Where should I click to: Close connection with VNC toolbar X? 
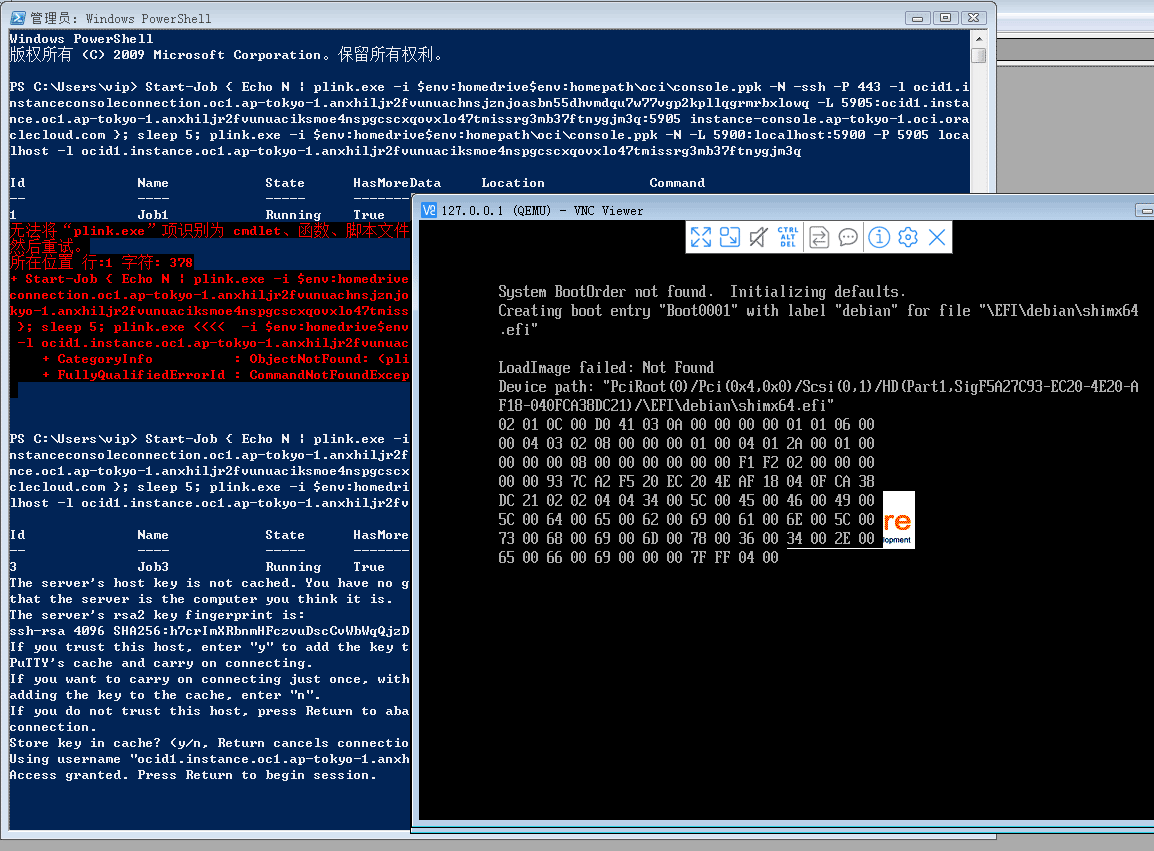click(937, 237)
